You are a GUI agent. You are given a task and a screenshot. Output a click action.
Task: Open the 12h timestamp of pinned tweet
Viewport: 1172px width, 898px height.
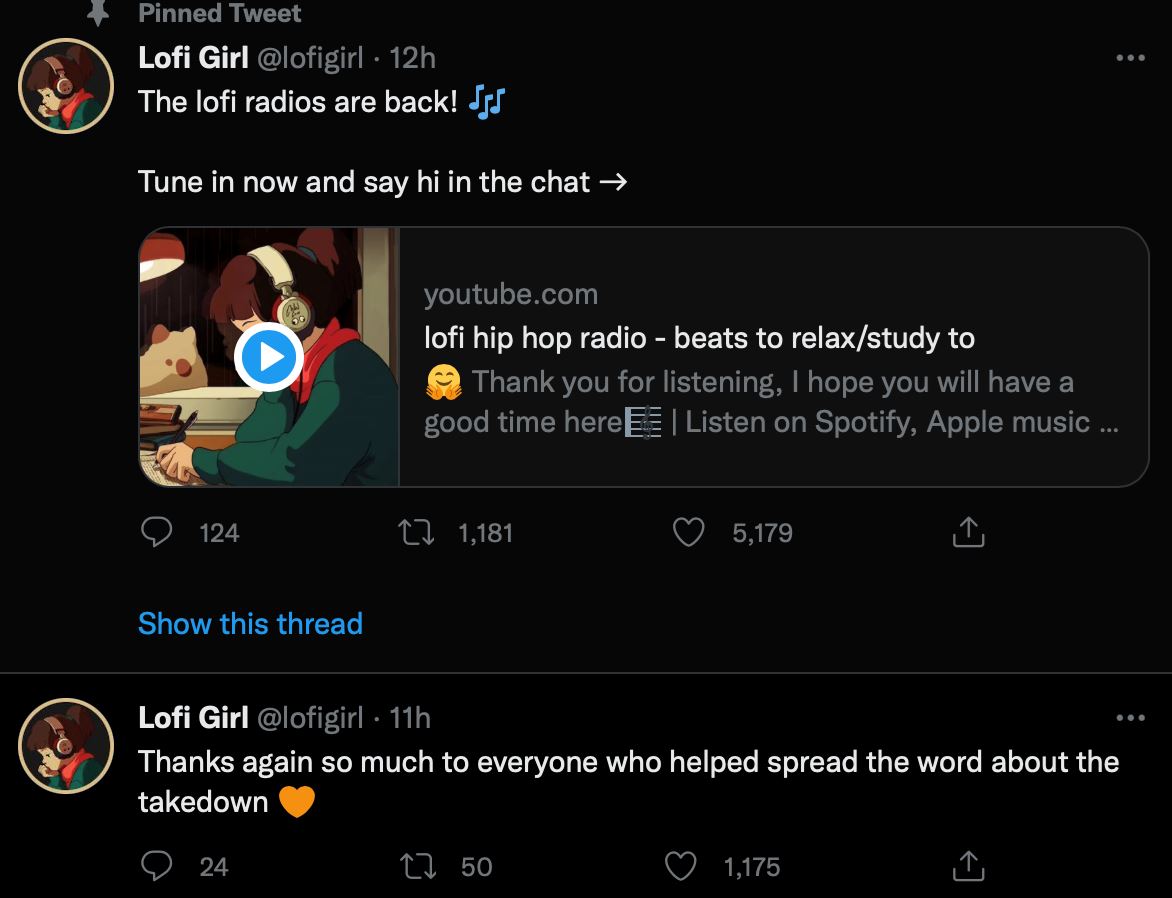point(412,58)
